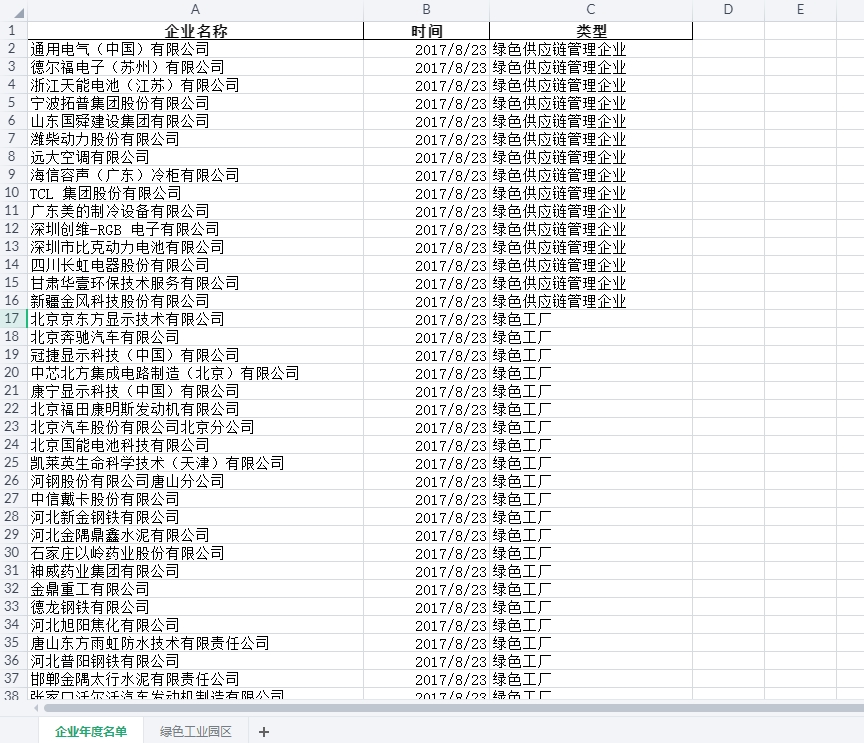Select cell 康宁显示科技（中国）有限公司

(x=196, y=391)
